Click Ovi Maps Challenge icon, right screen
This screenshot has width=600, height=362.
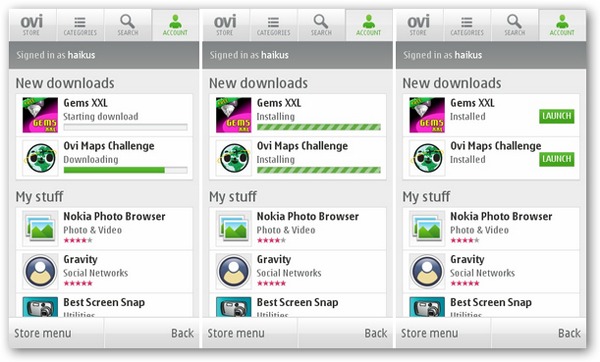[427, 158]
